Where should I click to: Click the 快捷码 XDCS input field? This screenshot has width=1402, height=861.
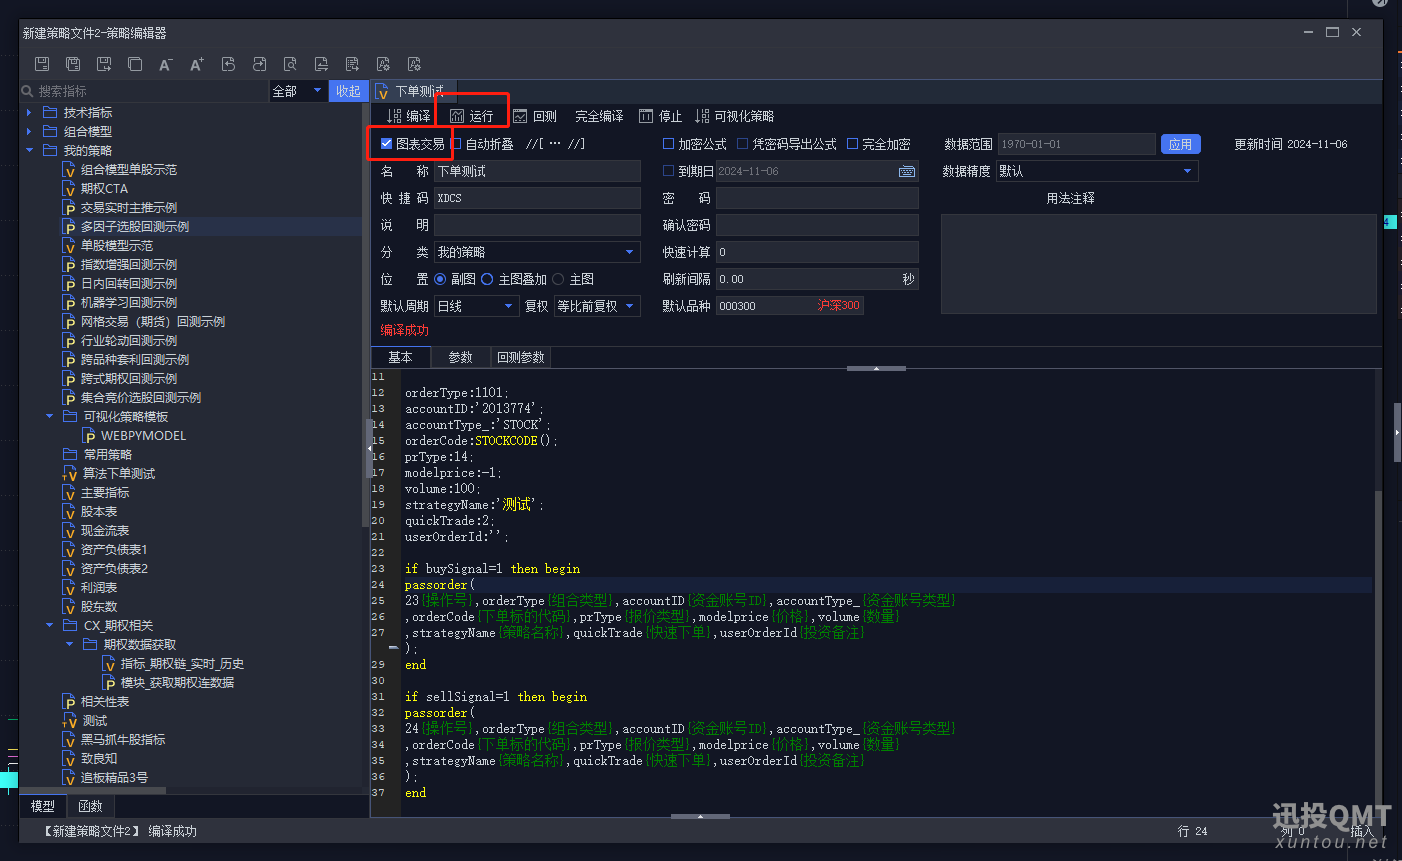tap(537, 198)
